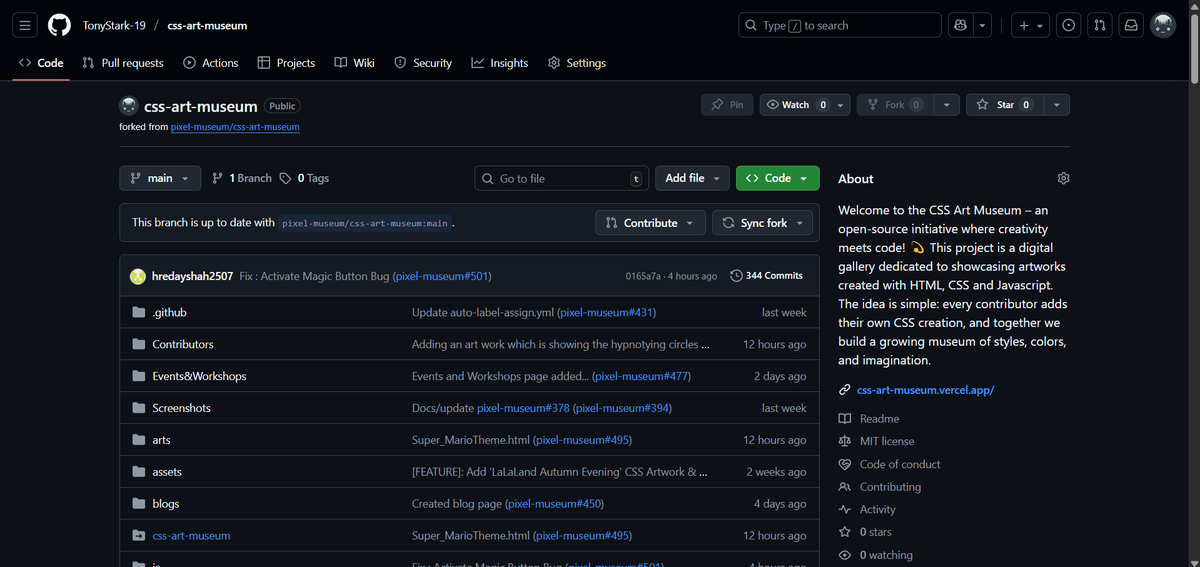Open the Wiki tab
1200x567 pixels.
355,63
